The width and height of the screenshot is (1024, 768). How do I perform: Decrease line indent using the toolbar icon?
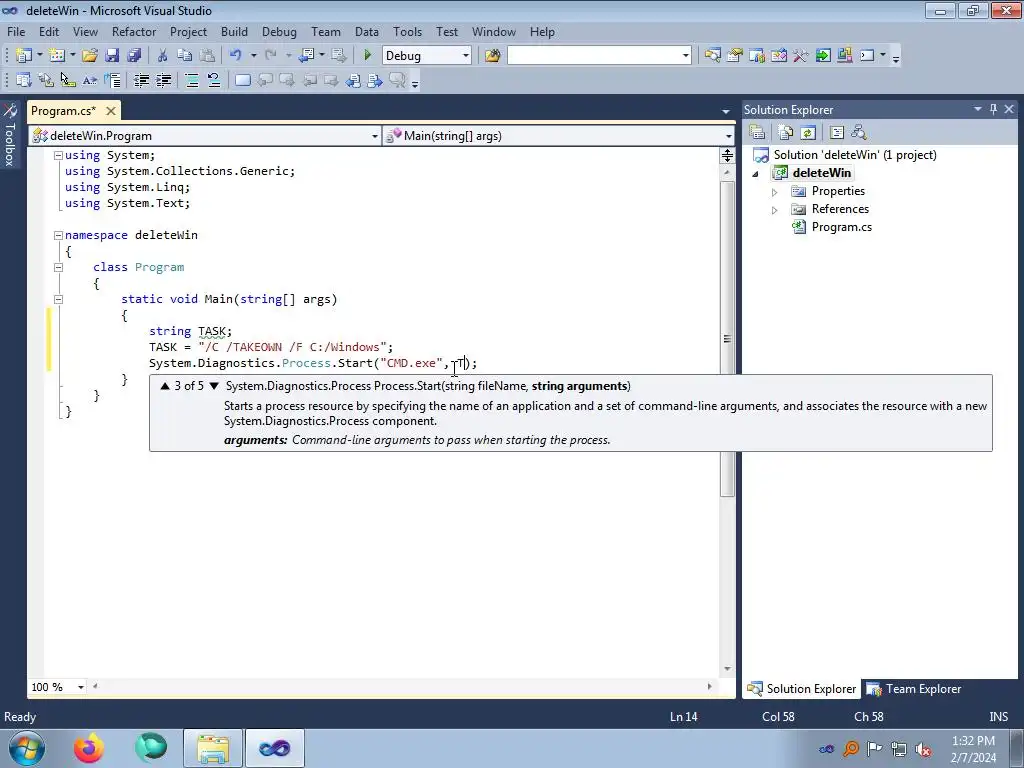pos(141,80)
